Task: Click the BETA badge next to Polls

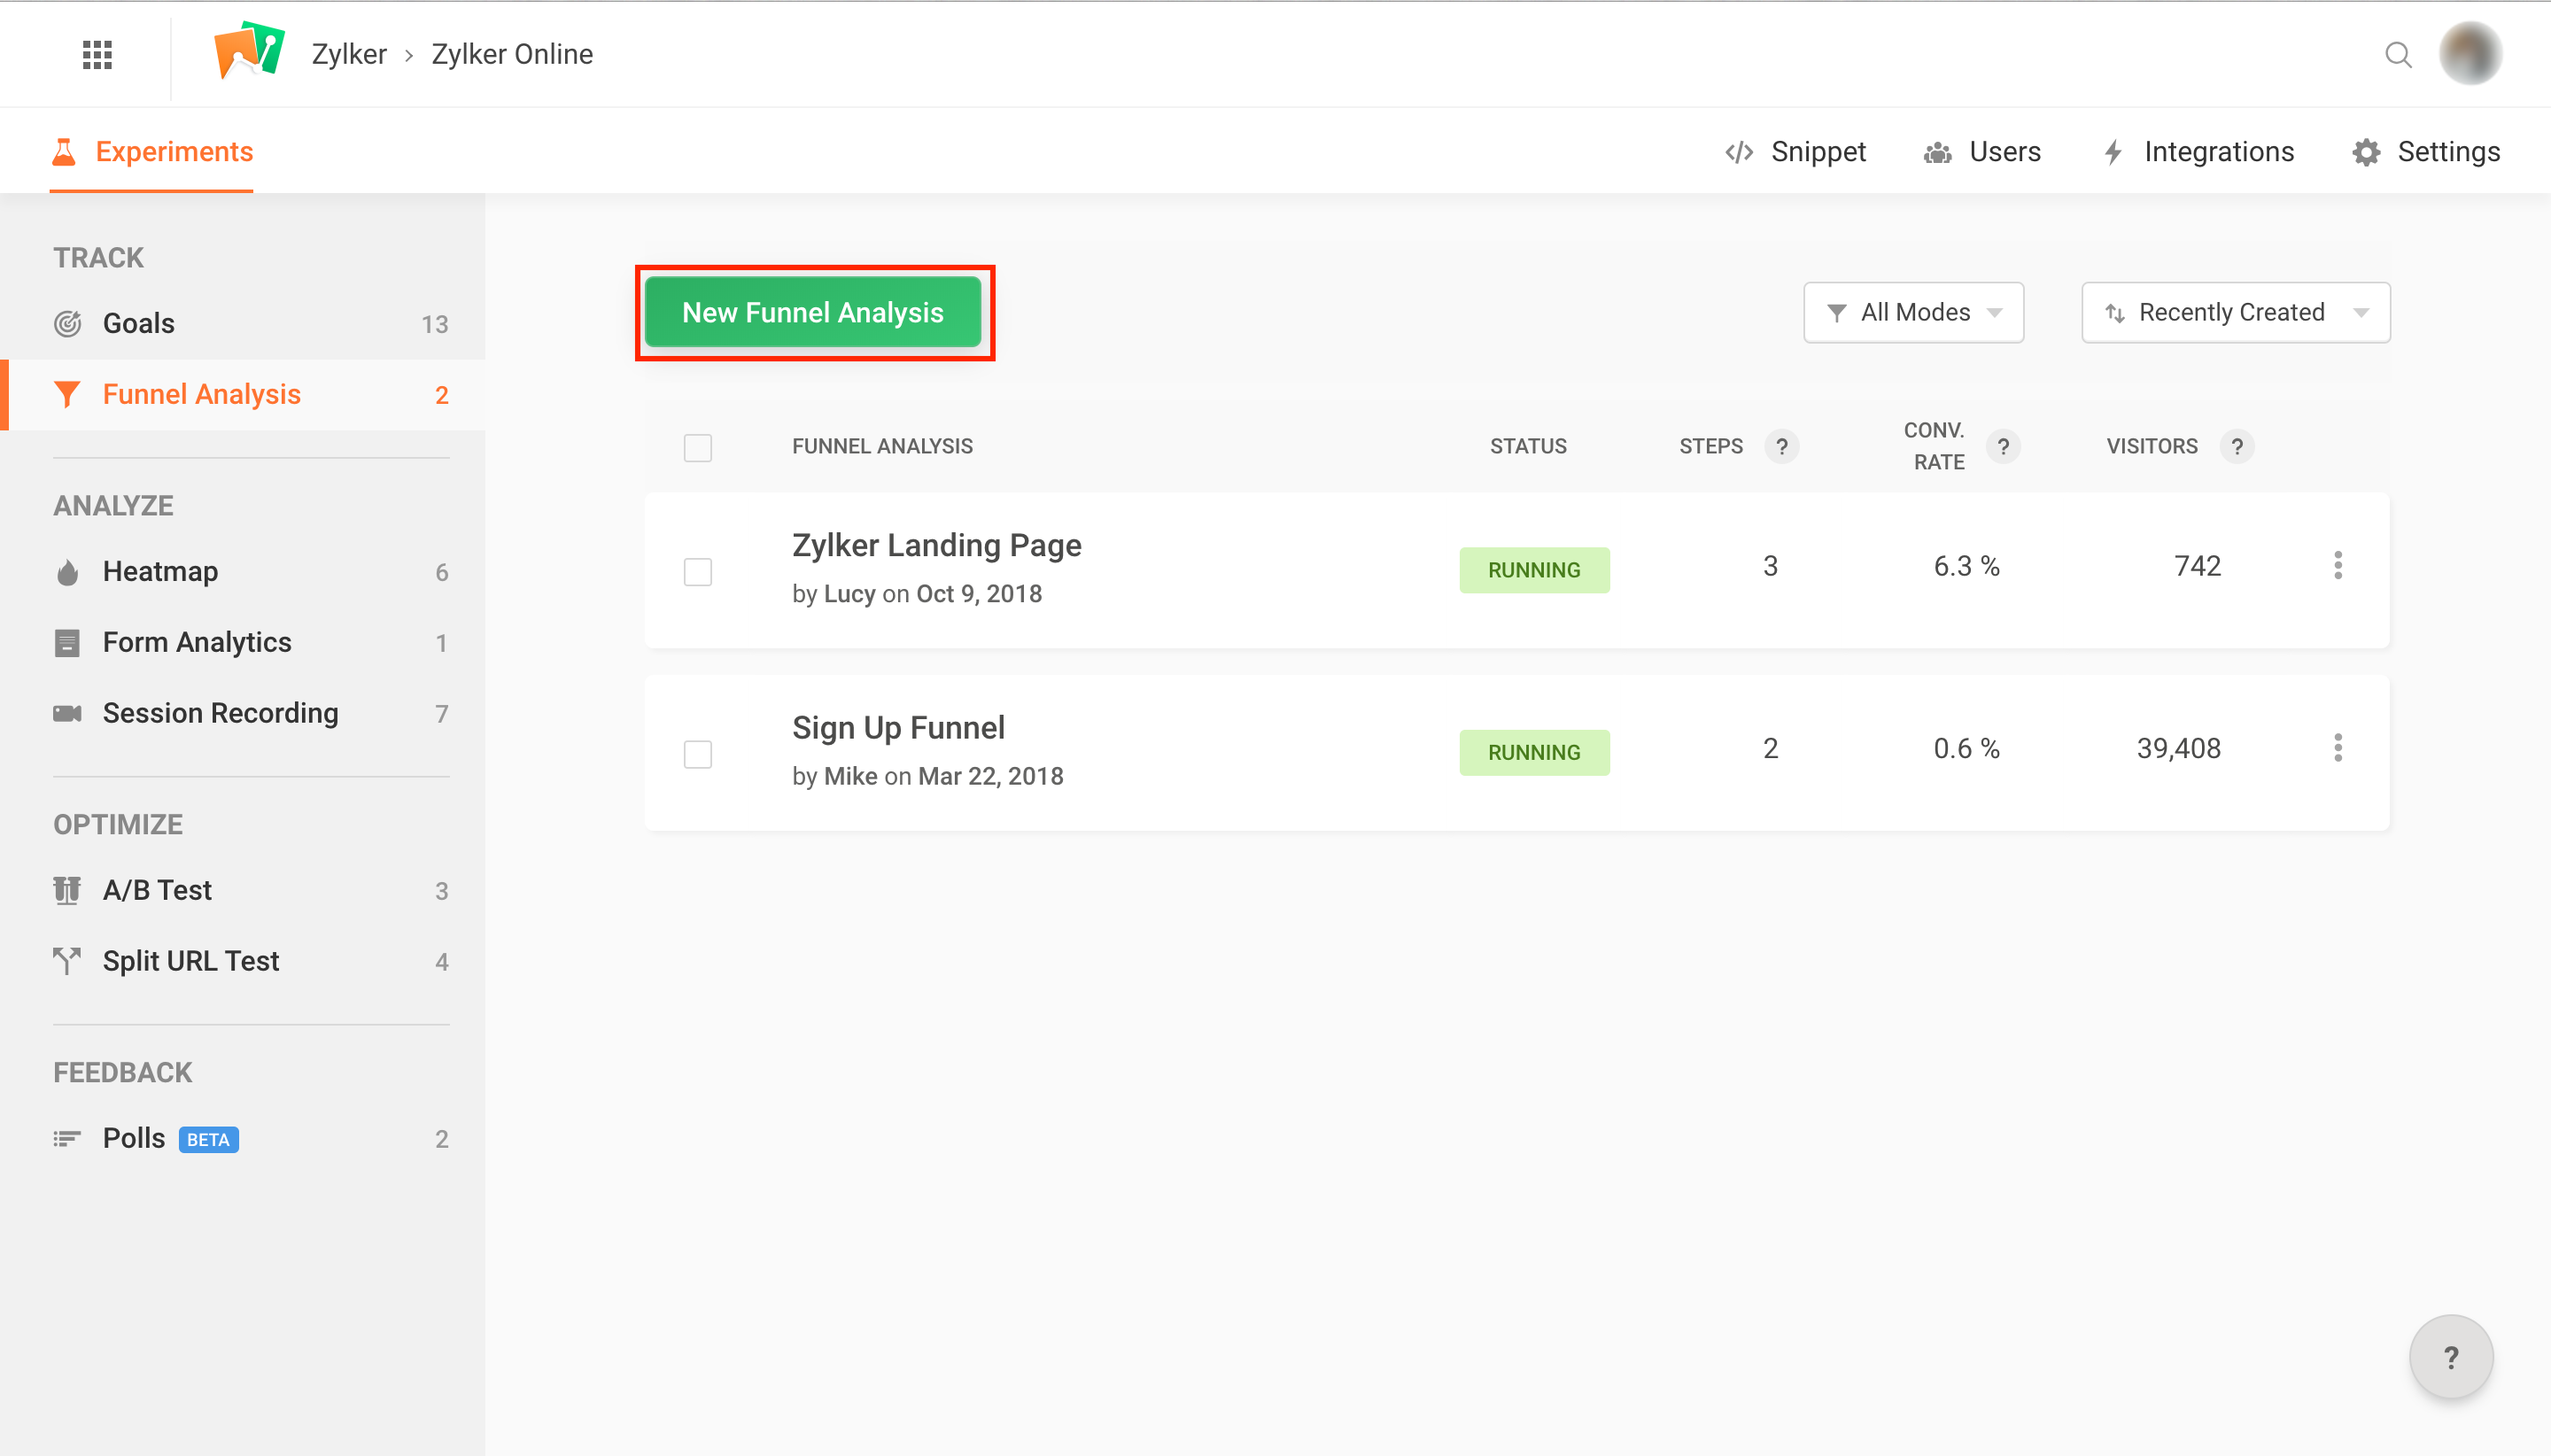Action: click(x=208, y=1140)
